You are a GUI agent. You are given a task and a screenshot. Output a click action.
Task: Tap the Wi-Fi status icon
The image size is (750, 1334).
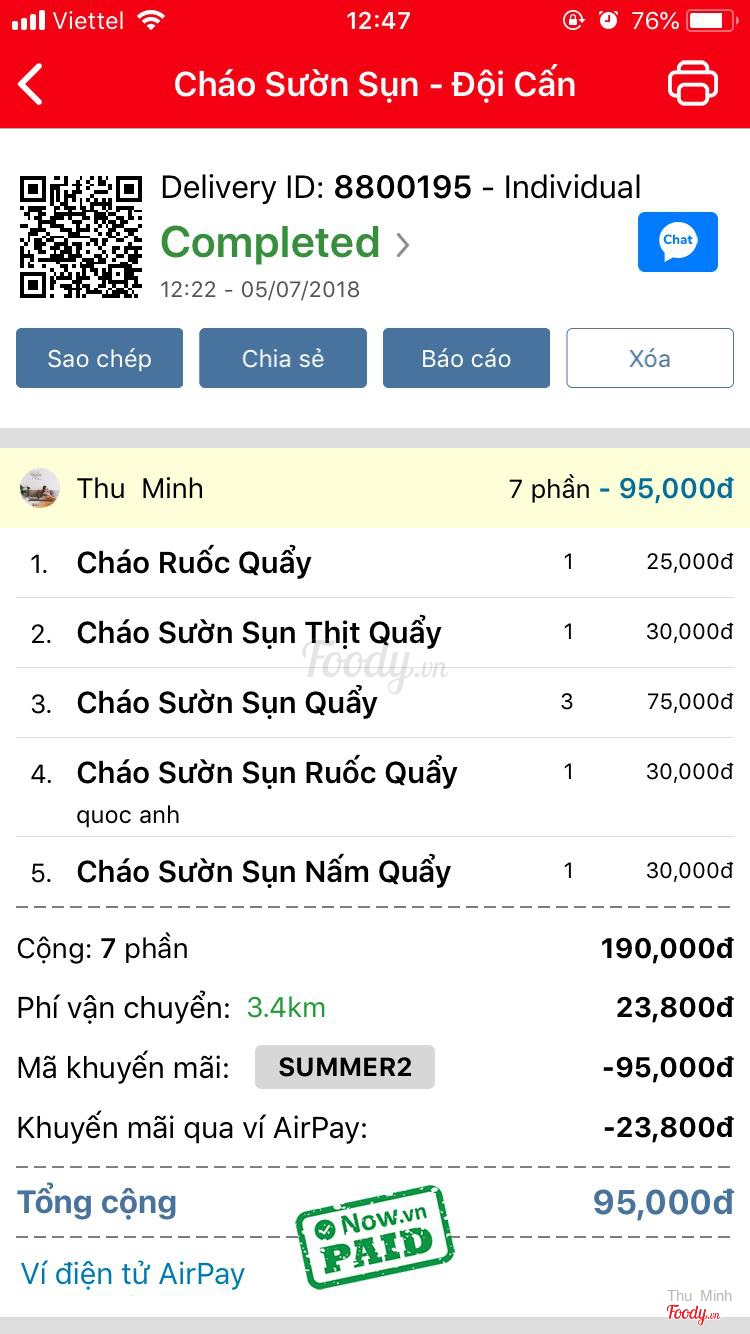click(x=151, y=20)
